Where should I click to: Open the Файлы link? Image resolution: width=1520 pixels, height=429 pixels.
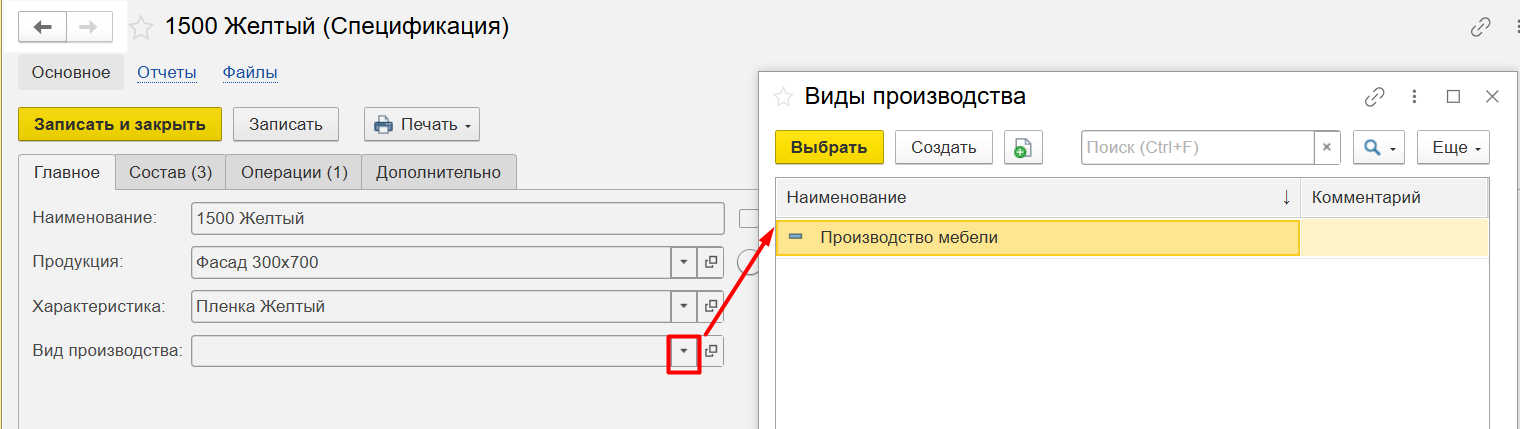[x=250, y=72]
